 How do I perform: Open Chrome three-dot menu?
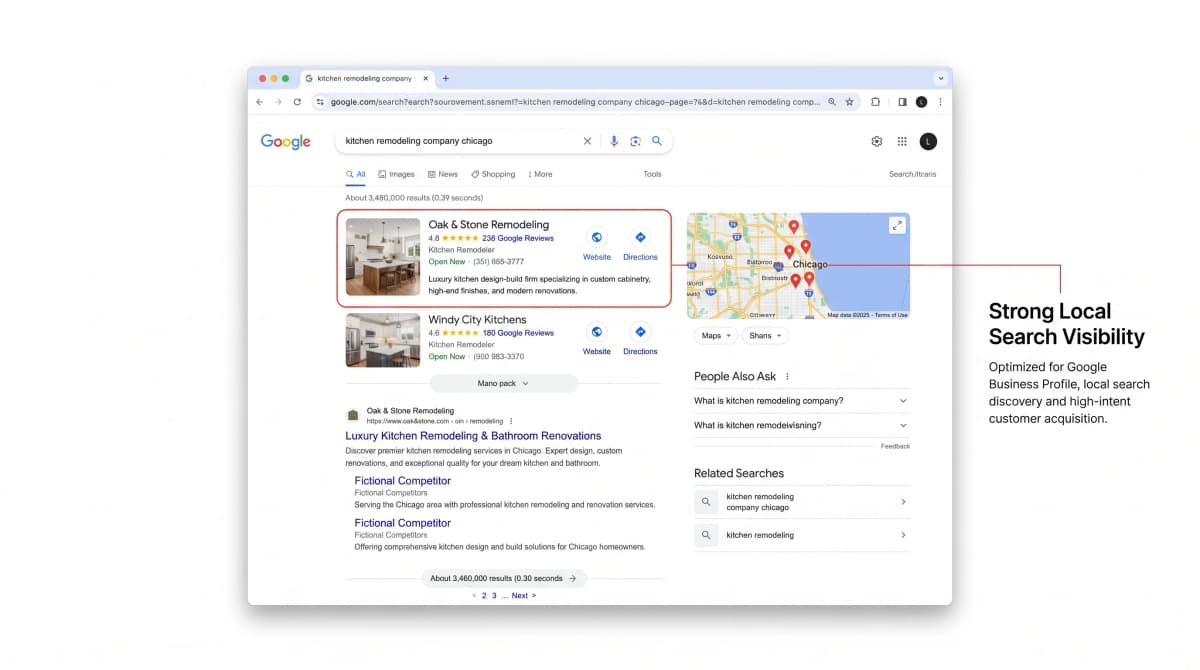pos(940,102)
